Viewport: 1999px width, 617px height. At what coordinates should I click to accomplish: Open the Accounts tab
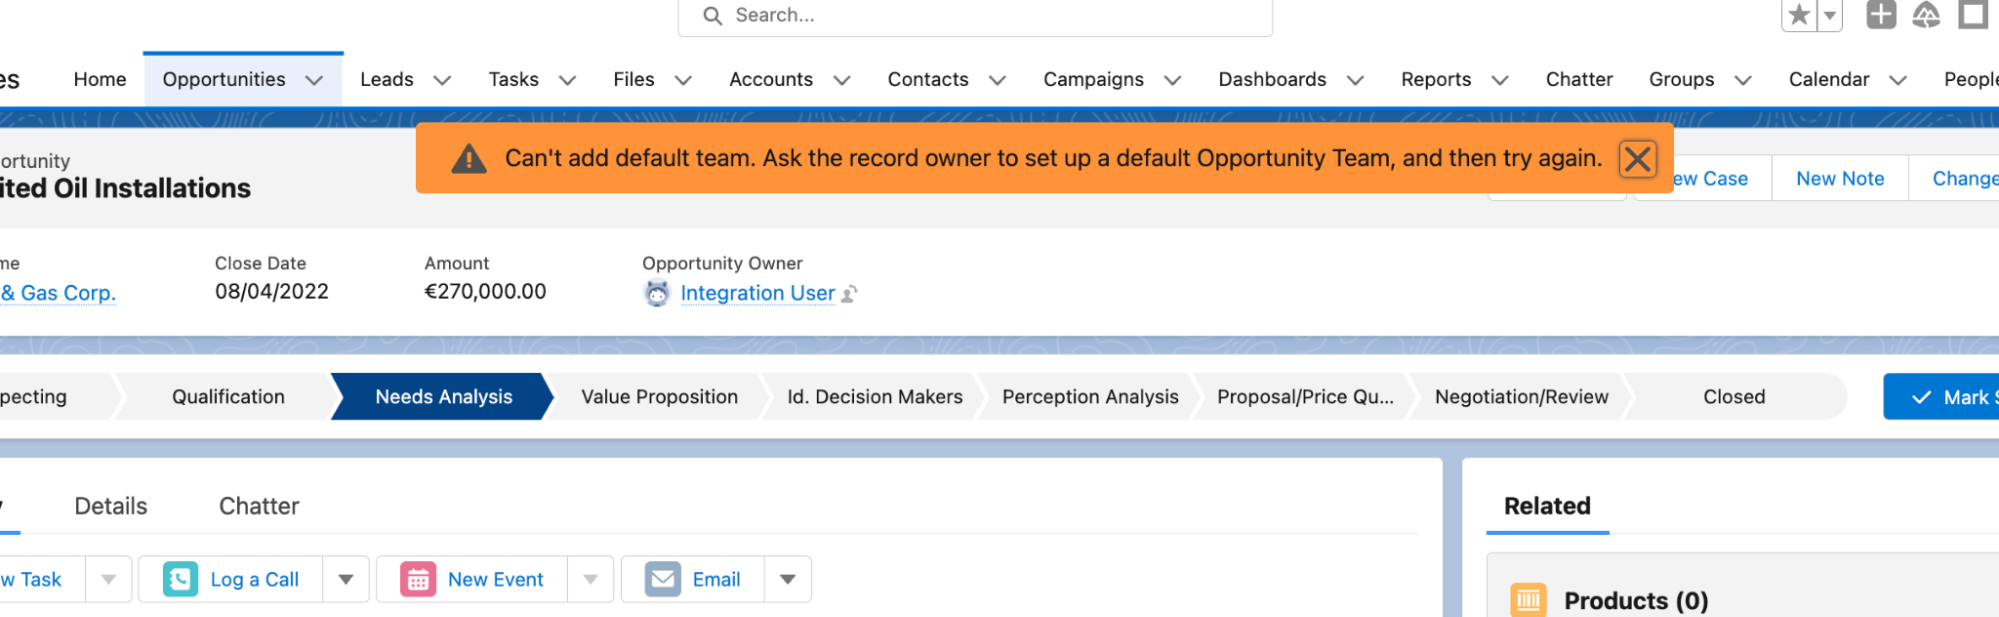tap(771, 79)
